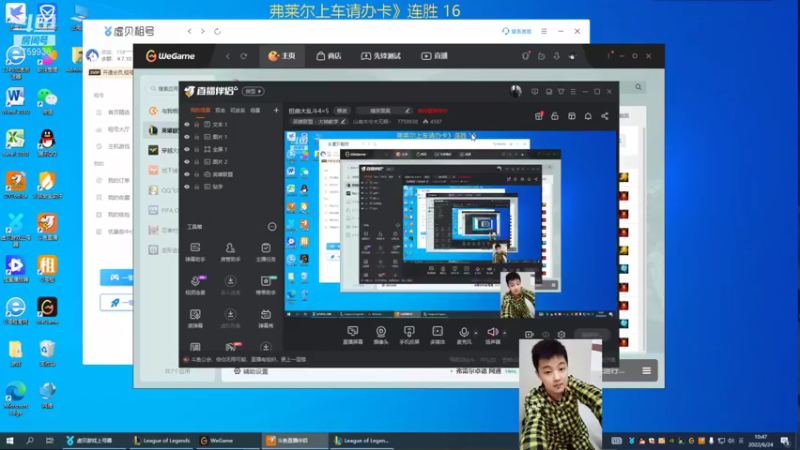This screenshot has height=450, width=800.
Task: Open WeGame 商店 tab
Action: [329, 56]
